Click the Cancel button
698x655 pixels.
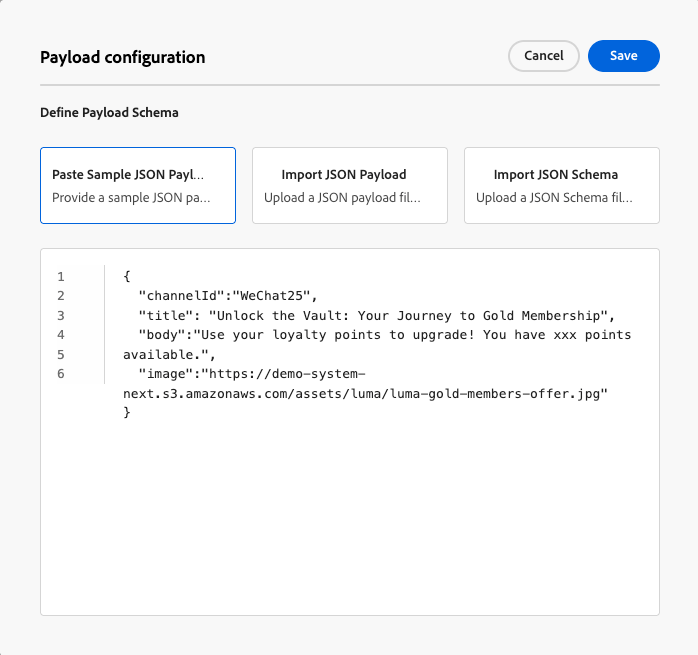544,56
